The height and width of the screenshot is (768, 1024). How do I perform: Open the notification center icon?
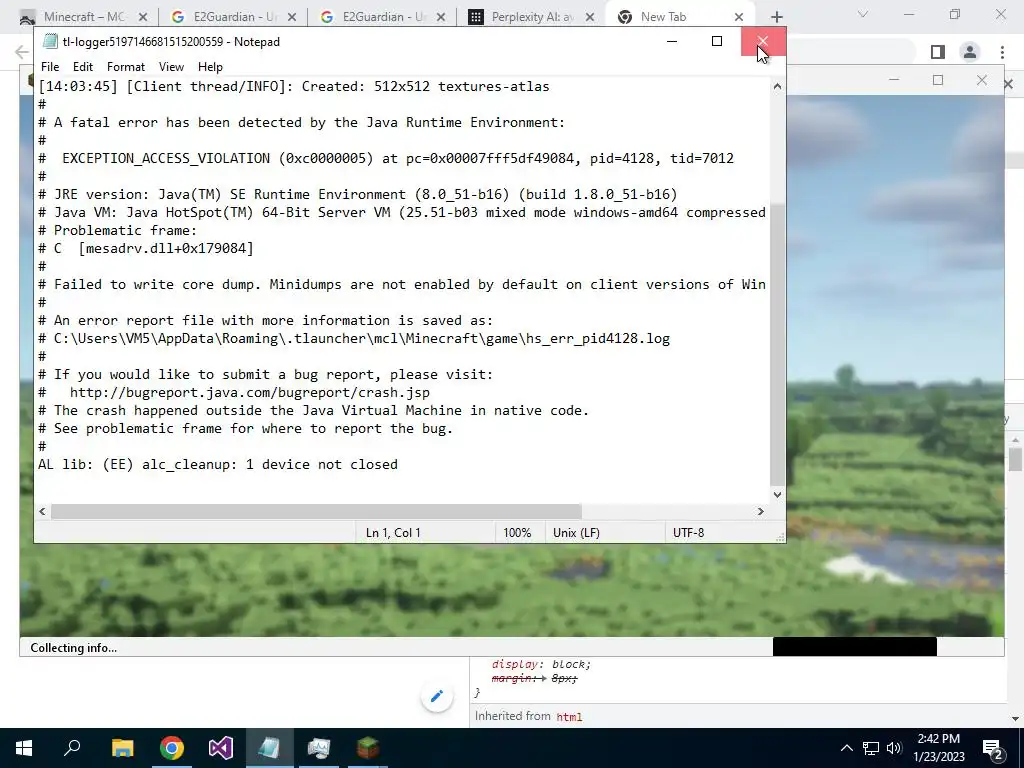(992, 748)
